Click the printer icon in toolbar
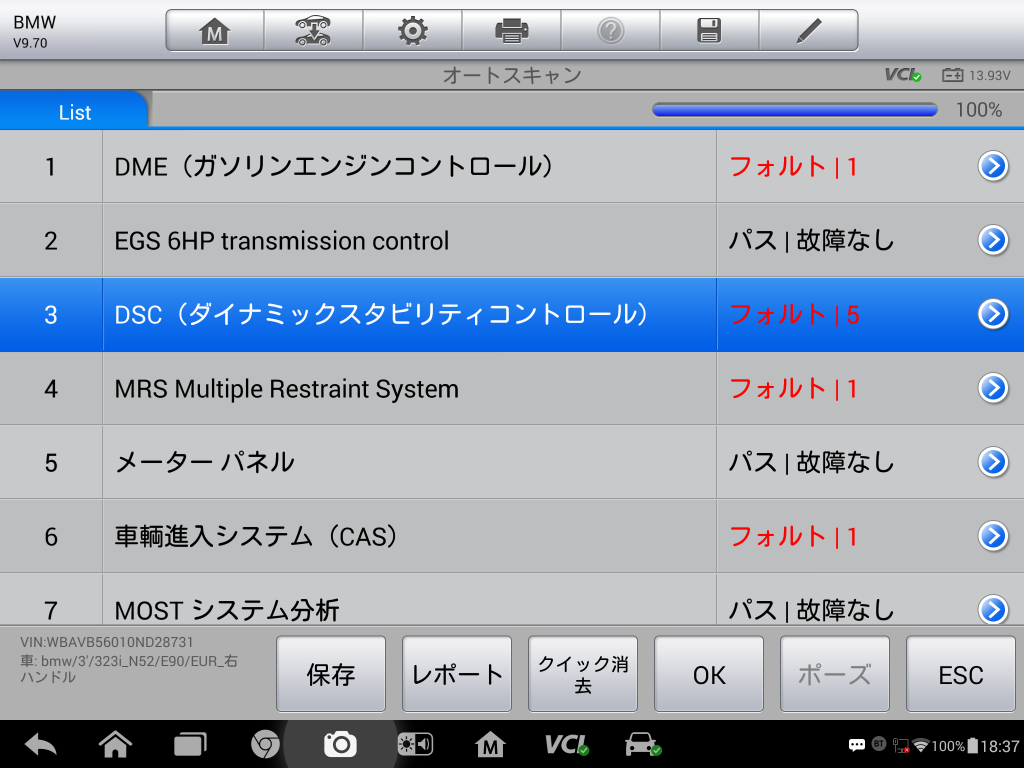The height and width of the screenshot is (768, 1024). tap(511, 31)
